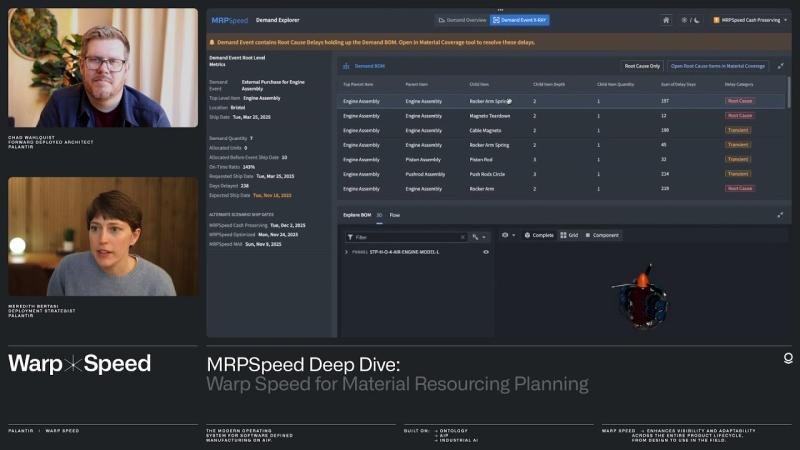Switch to Flow tab in Explore BOM

coord(395,215)
